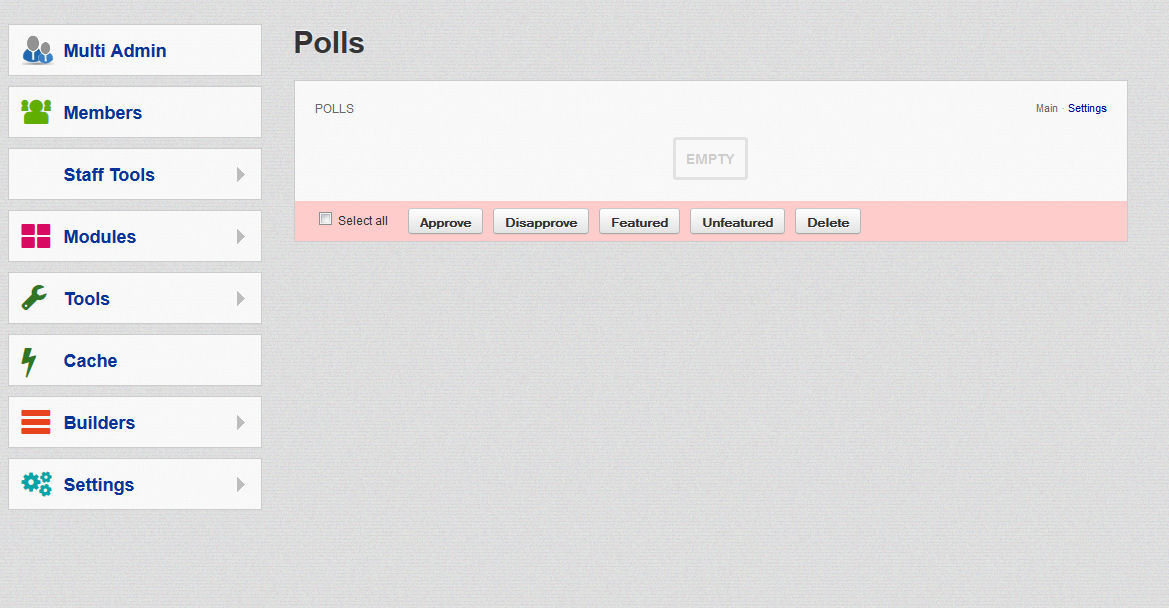
Task: Click the Cache lightning bolt icon
Action: (29, 361)
